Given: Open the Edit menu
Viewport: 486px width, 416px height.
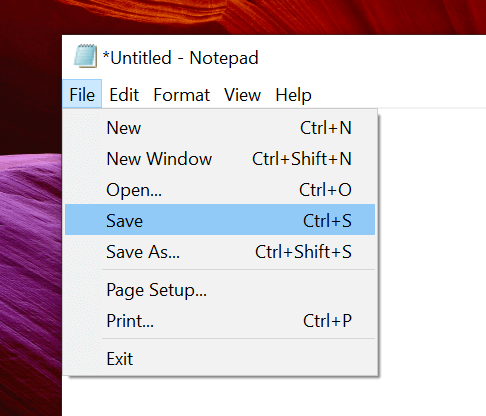Looking at the screenshot, I should pos(124,95).
